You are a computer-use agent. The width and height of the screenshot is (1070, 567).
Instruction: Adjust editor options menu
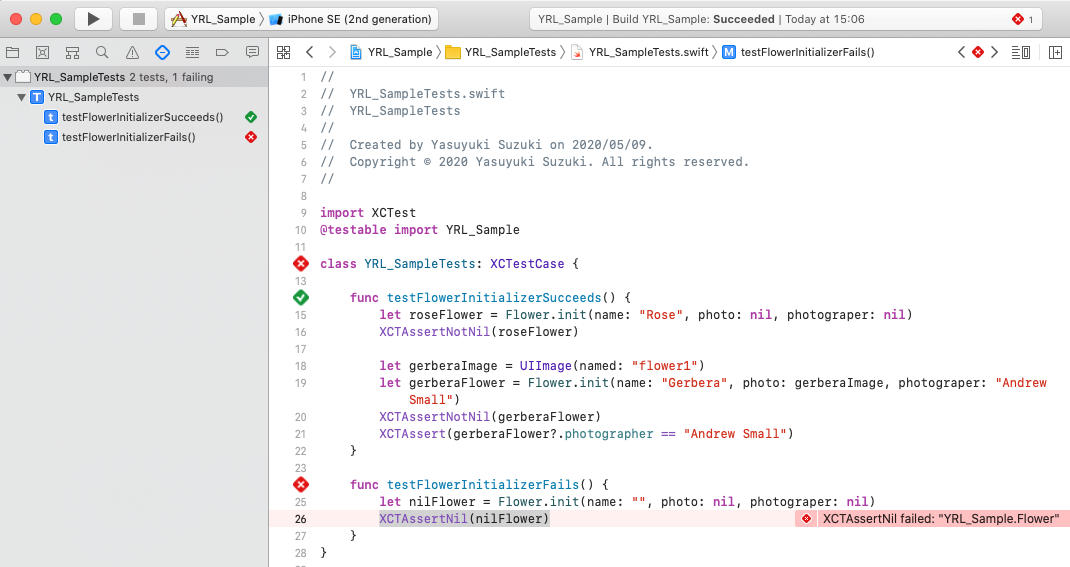[x=1021, y=53]
